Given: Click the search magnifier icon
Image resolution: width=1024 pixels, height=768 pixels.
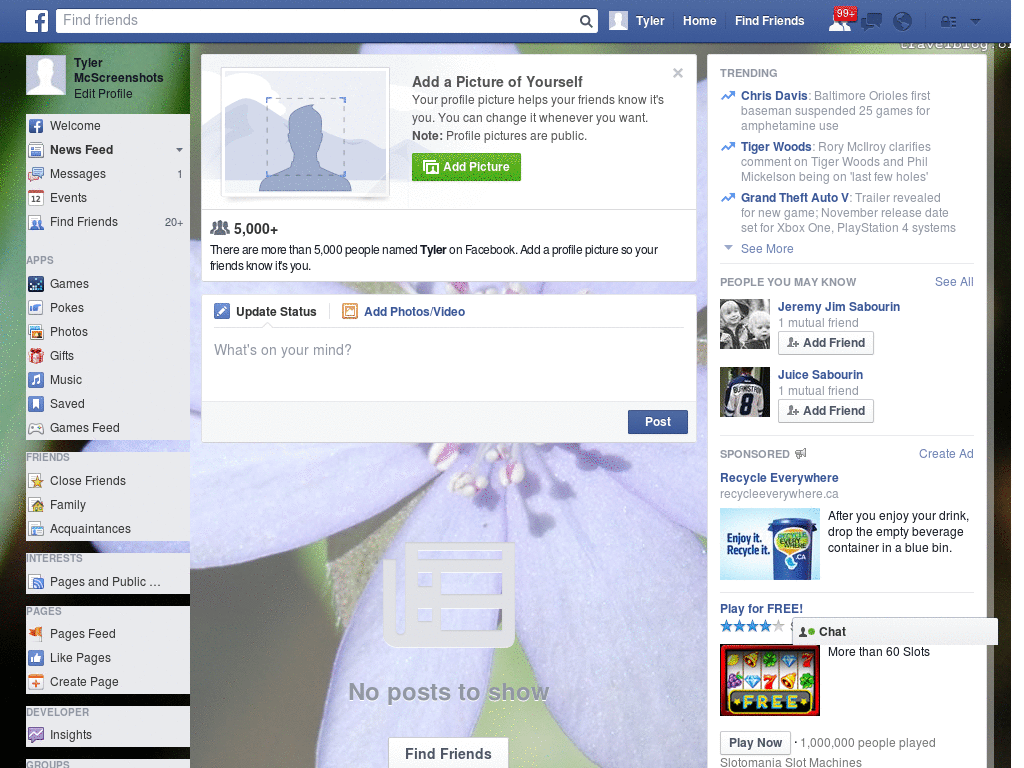Looking at the screenshot, I should [x=586, y=21].
